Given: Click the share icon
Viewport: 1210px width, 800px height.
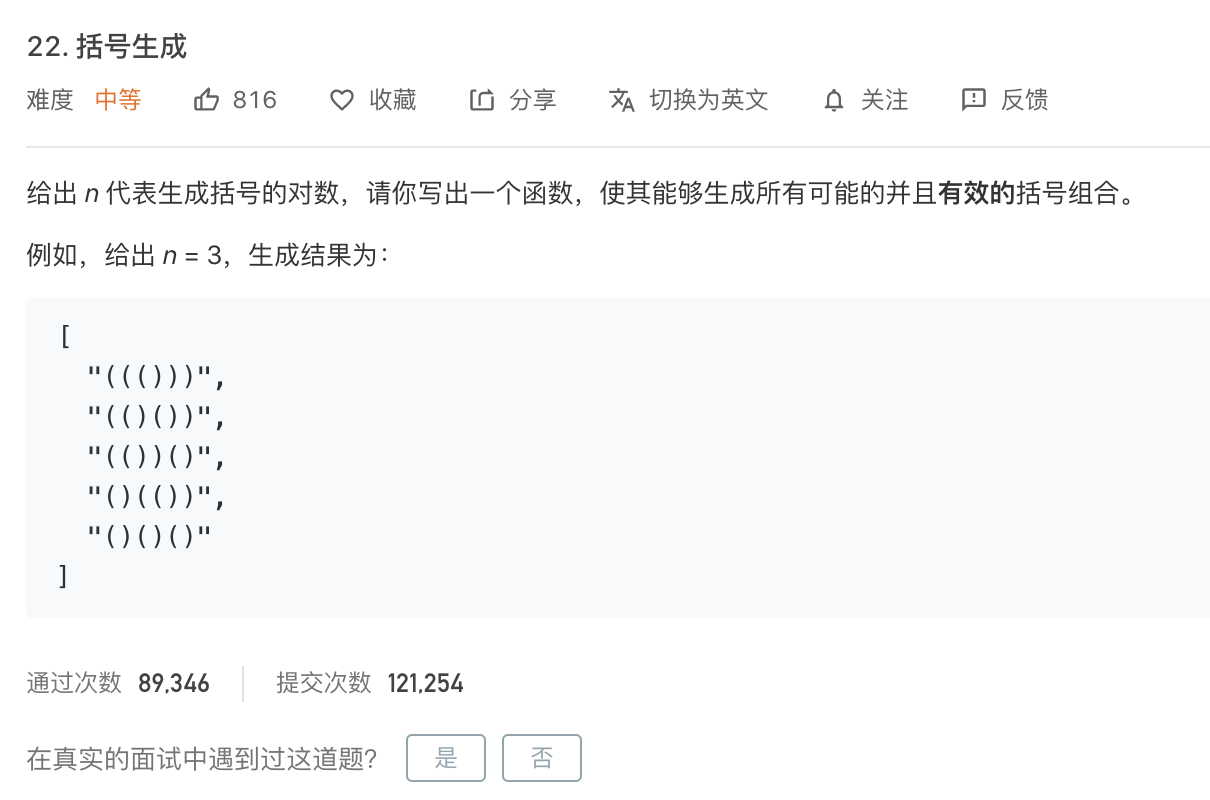Looking at the screenshot, I should pyautogui.click(x=482, y=100).
